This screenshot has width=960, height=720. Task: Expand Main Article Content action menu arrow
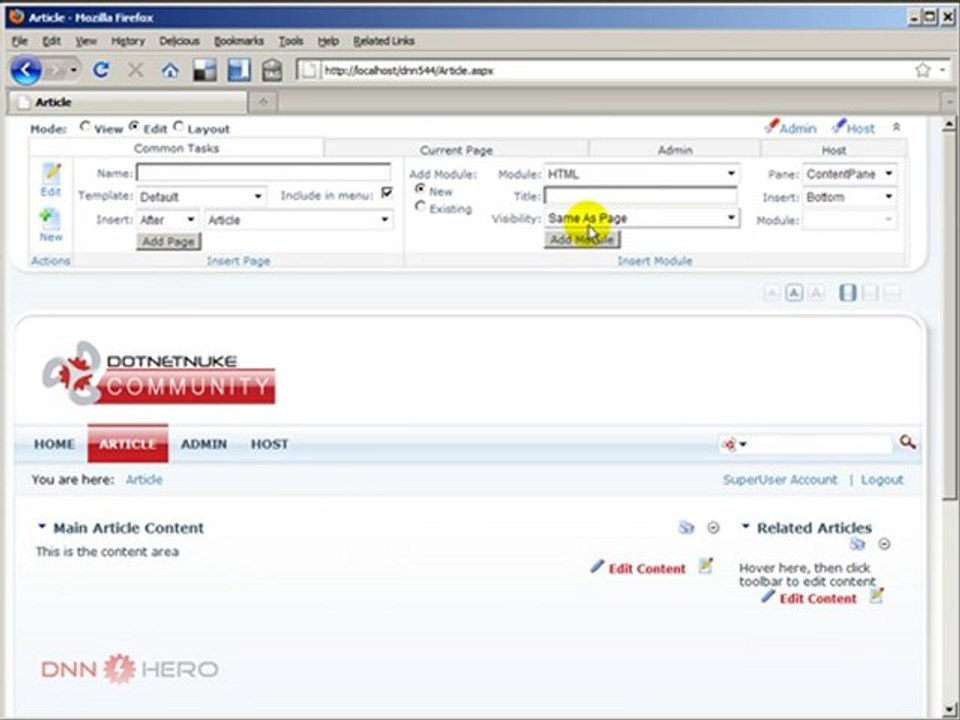42,526
